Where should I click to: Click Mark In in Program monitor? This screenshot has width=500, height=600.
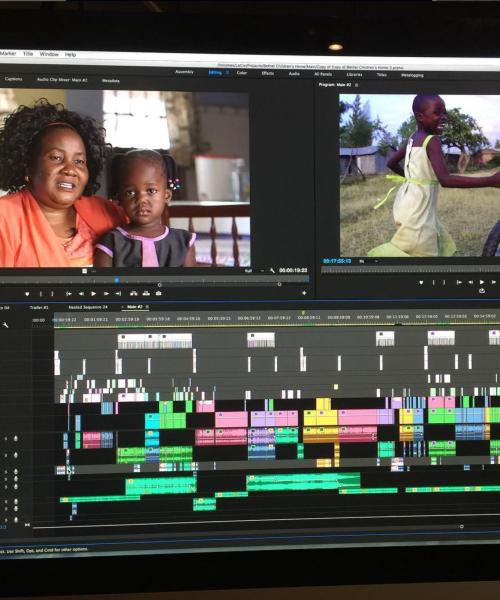pos(434,282)
